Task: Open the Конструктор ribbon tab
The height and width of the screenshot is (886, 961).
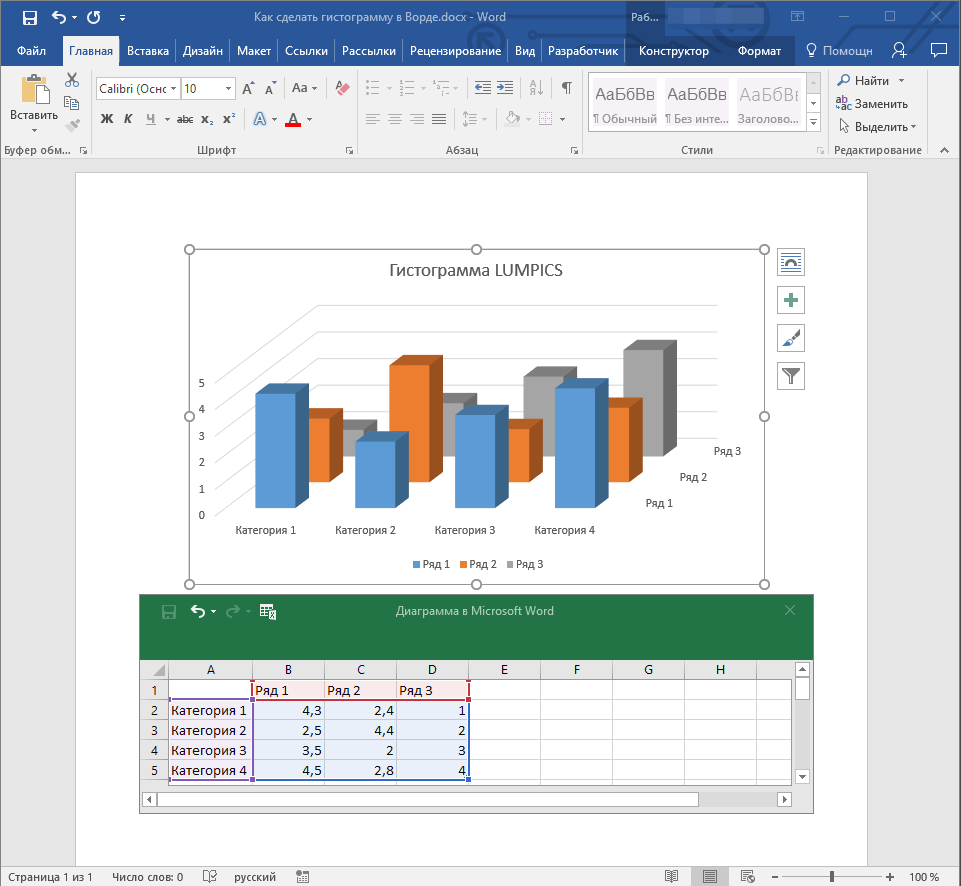Action: 673,51
